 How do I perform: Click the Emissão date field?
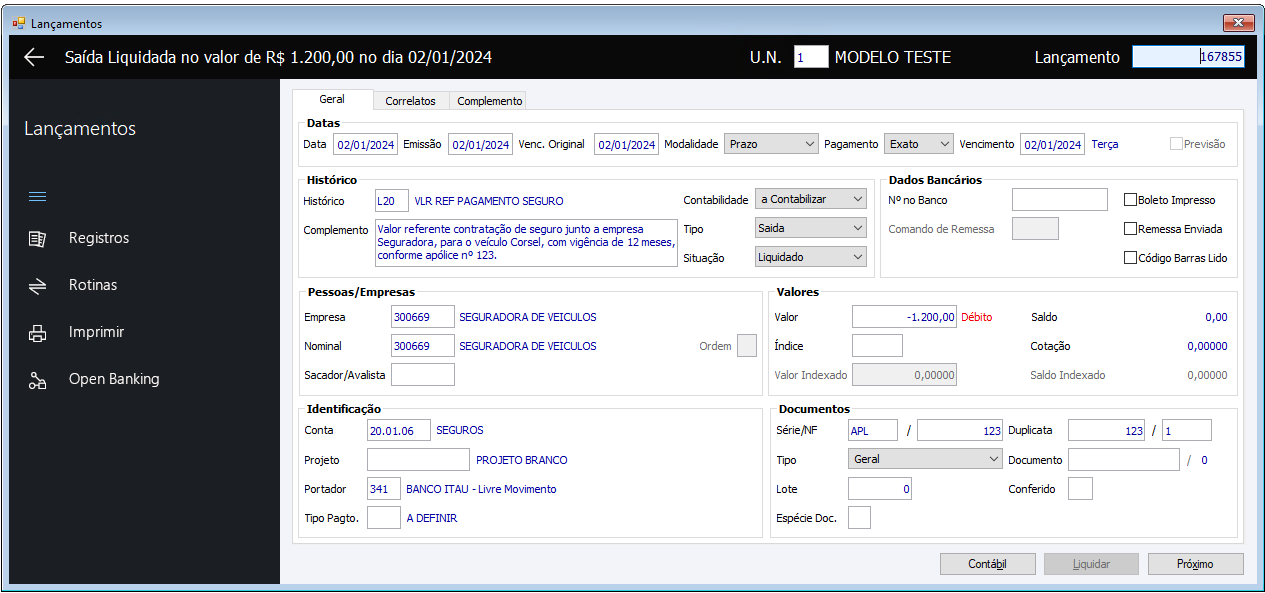480,144
